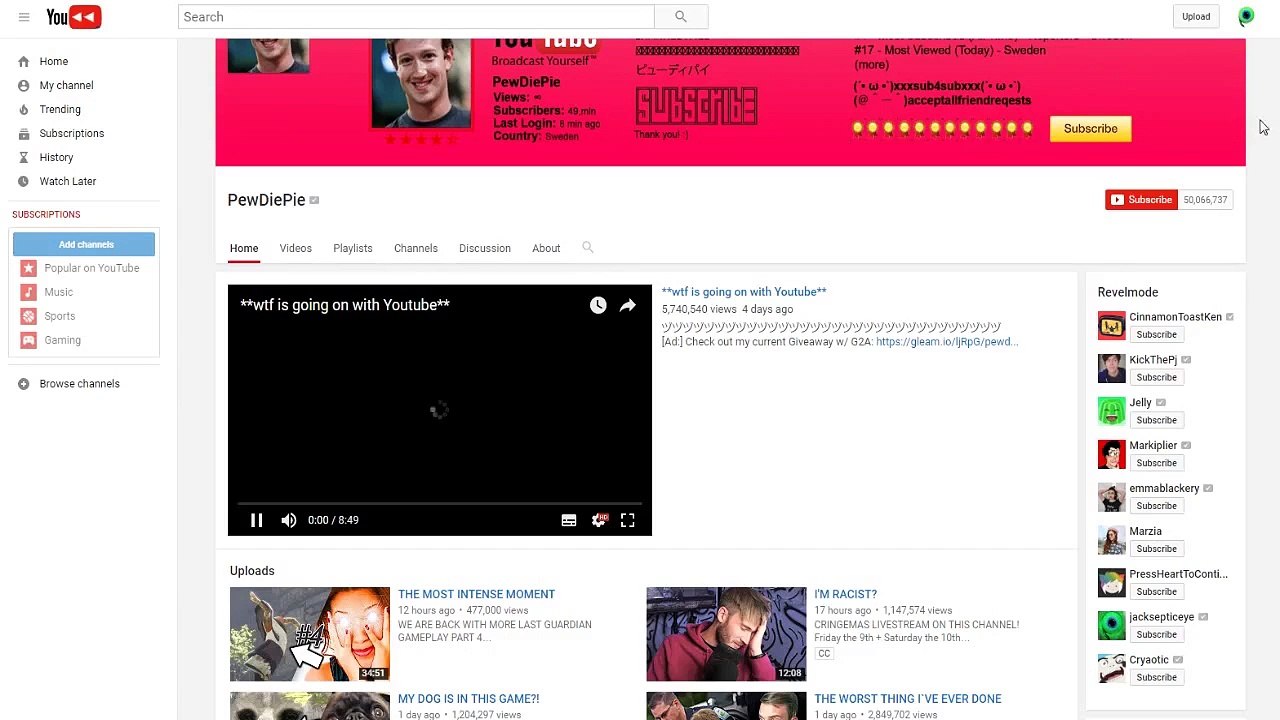View the About tab
This screenshot has height=720, width=1280.
point(546,248)
